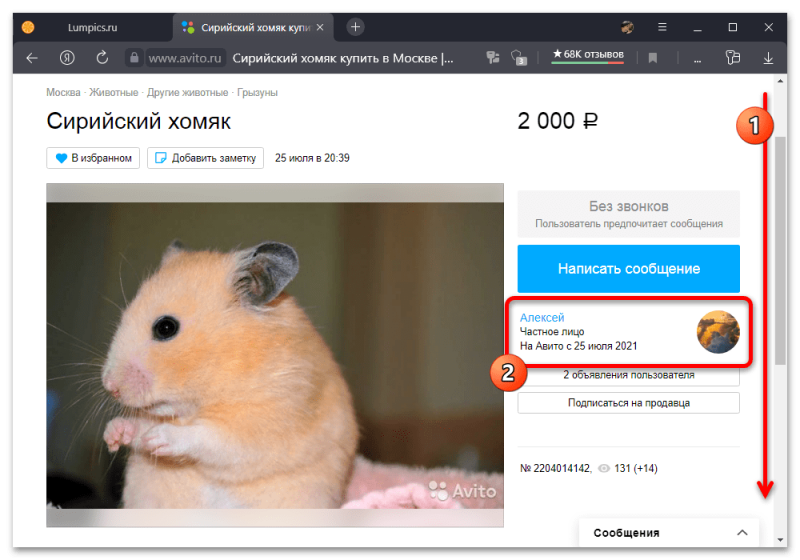Screen dimensions: 800x560
Task: Click the extension icon with badge 3
Action: tap(518, 58)
